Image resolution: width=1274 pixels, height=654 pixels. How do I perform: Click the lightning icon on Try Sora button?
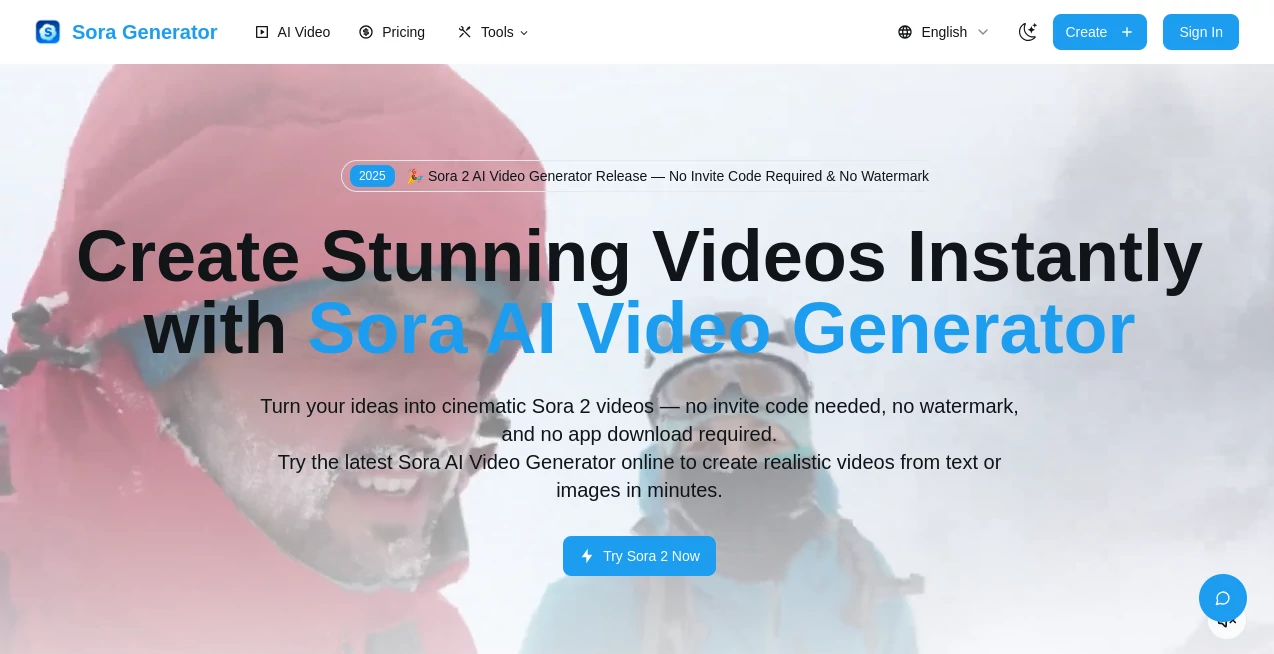587,556
